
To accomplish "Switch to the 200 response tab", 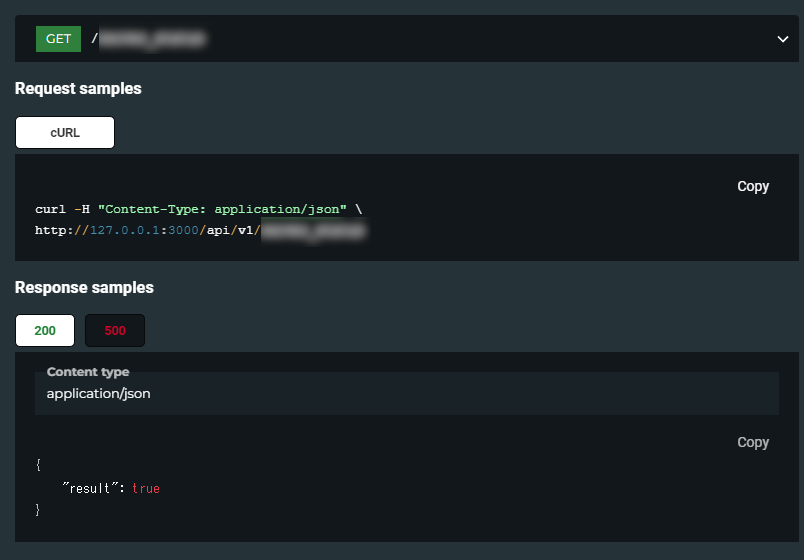I will pyautogui.click(x=45, y=330).
